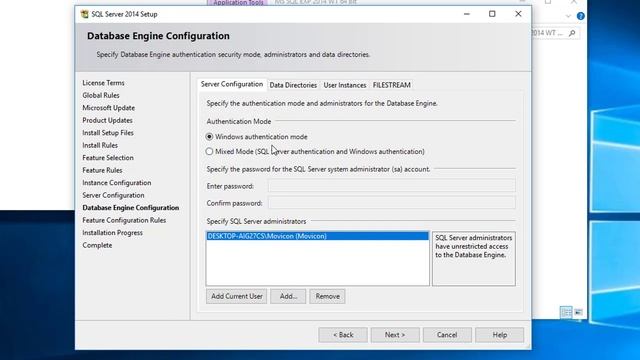Click the Feature Configuration Rules step
Viewport: 640px width, 360px height.
pos(124,220)
